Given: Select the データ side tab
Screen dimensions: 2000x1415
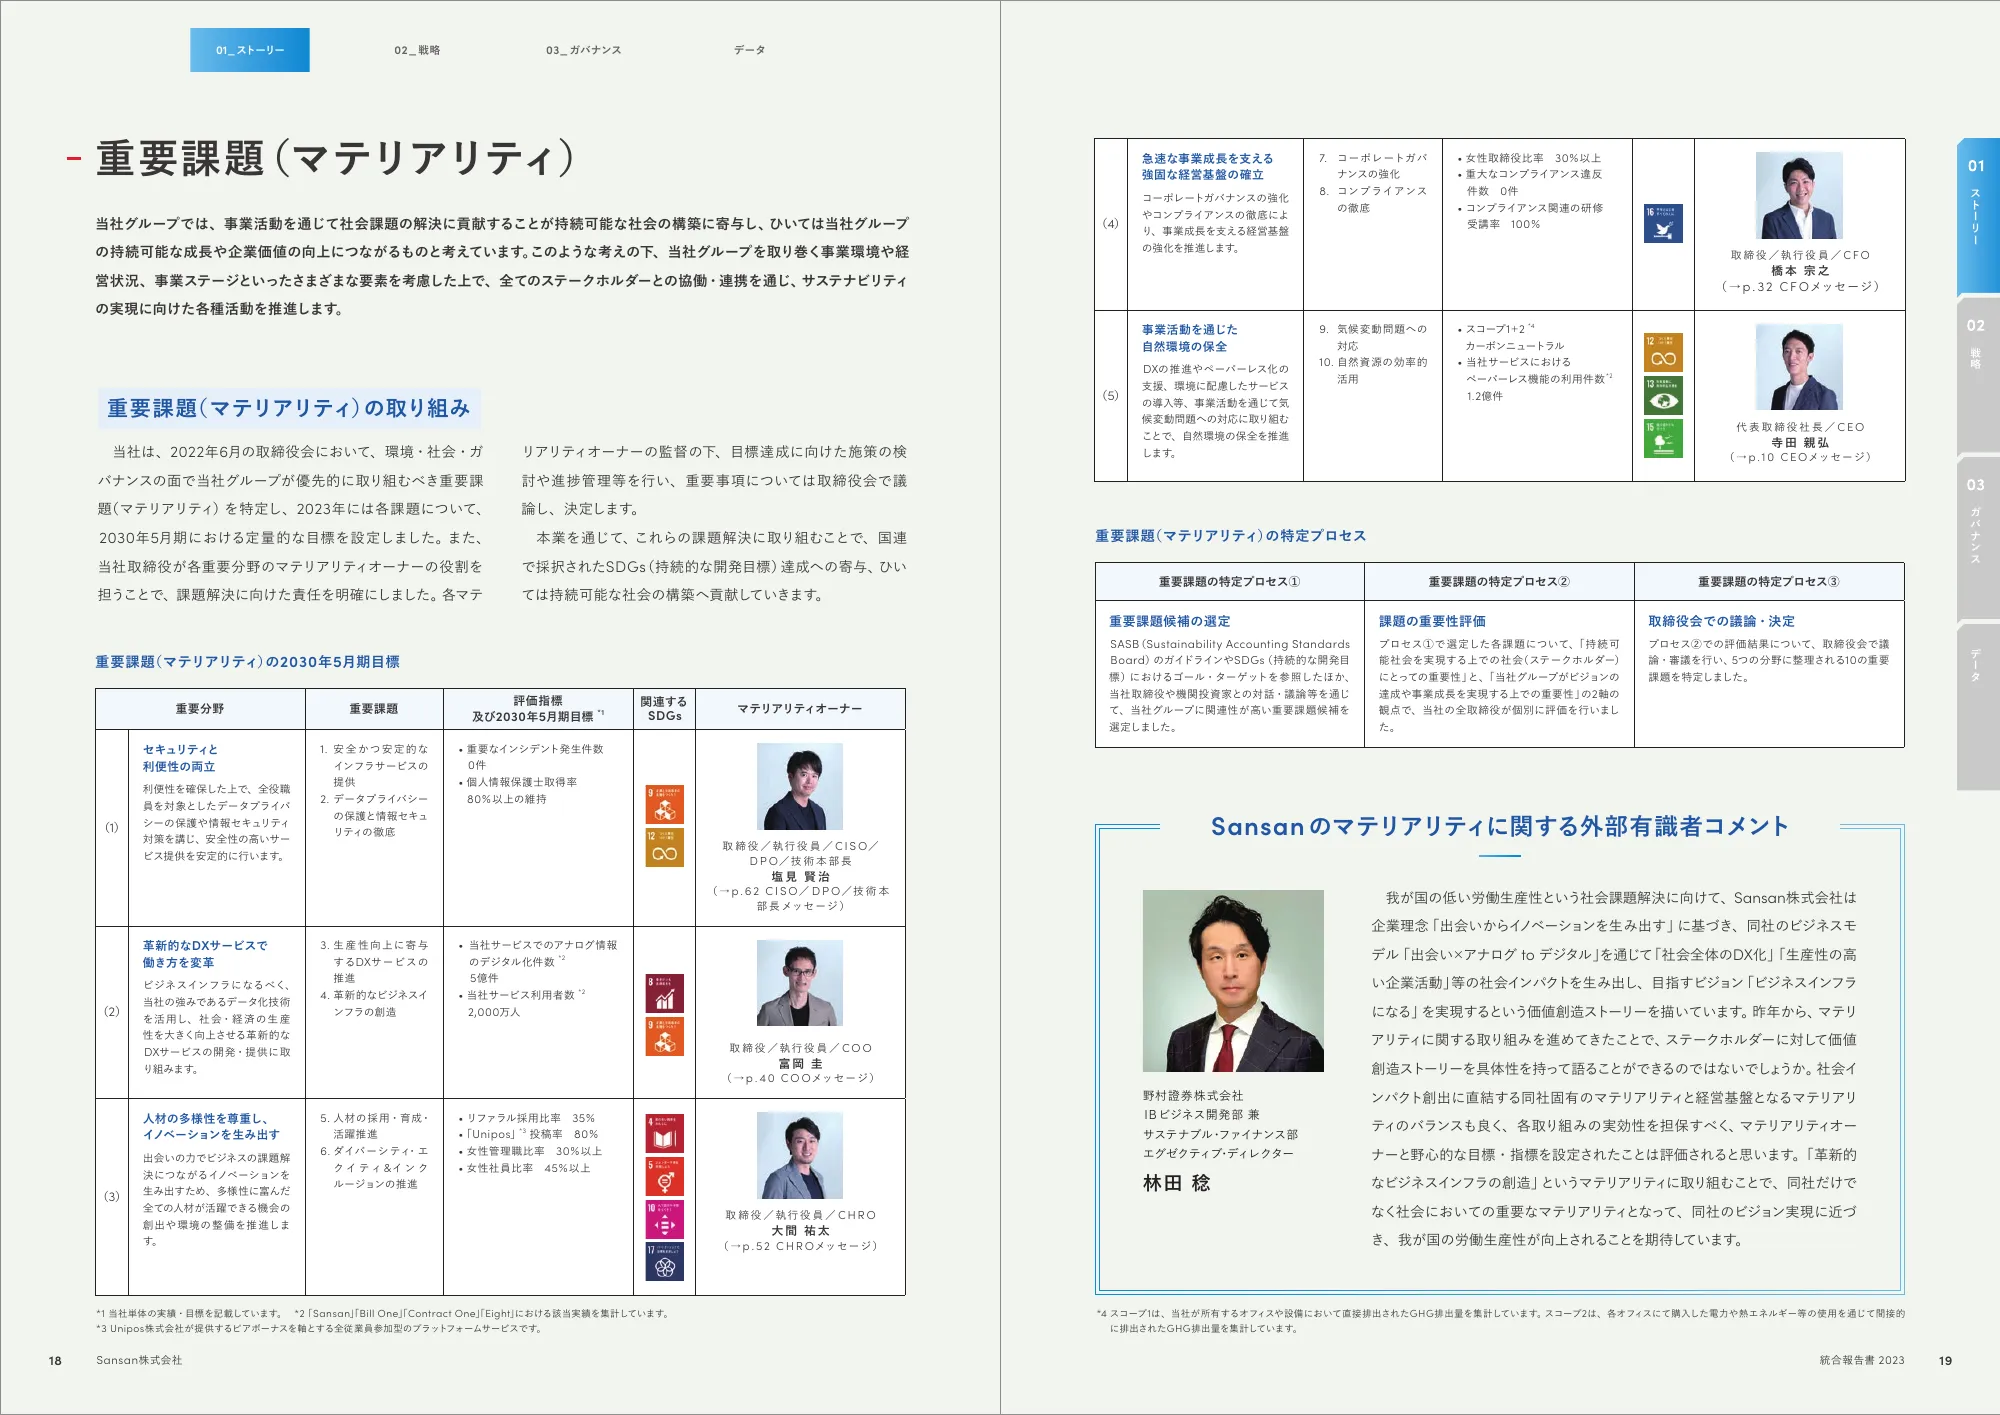Looking at the screenshot, I should pos(1977,706).
